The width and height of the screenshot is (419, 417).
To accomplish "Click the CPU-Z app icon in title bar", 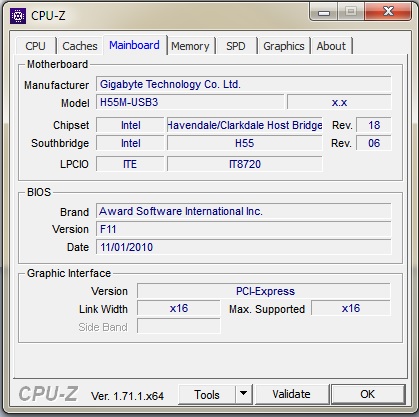I will pyautogui.click(x=18, y=15).
